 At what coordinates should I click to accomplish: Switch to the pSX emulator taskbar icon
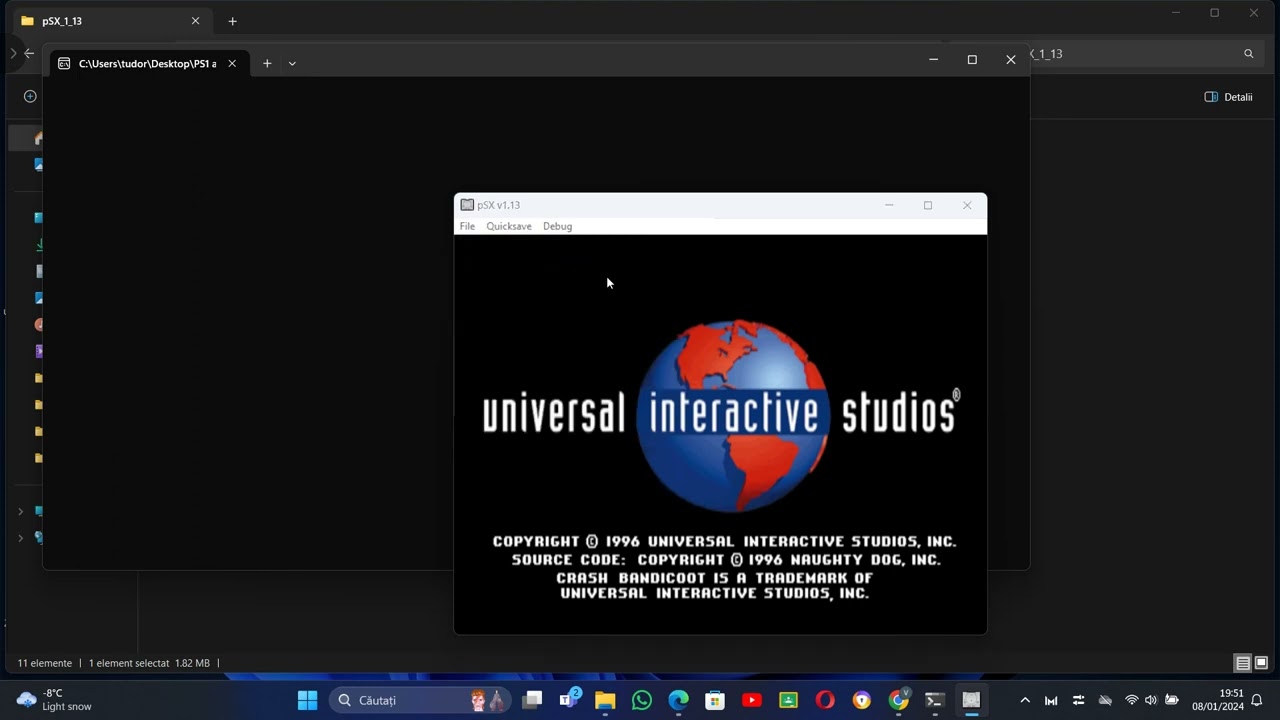971,700
